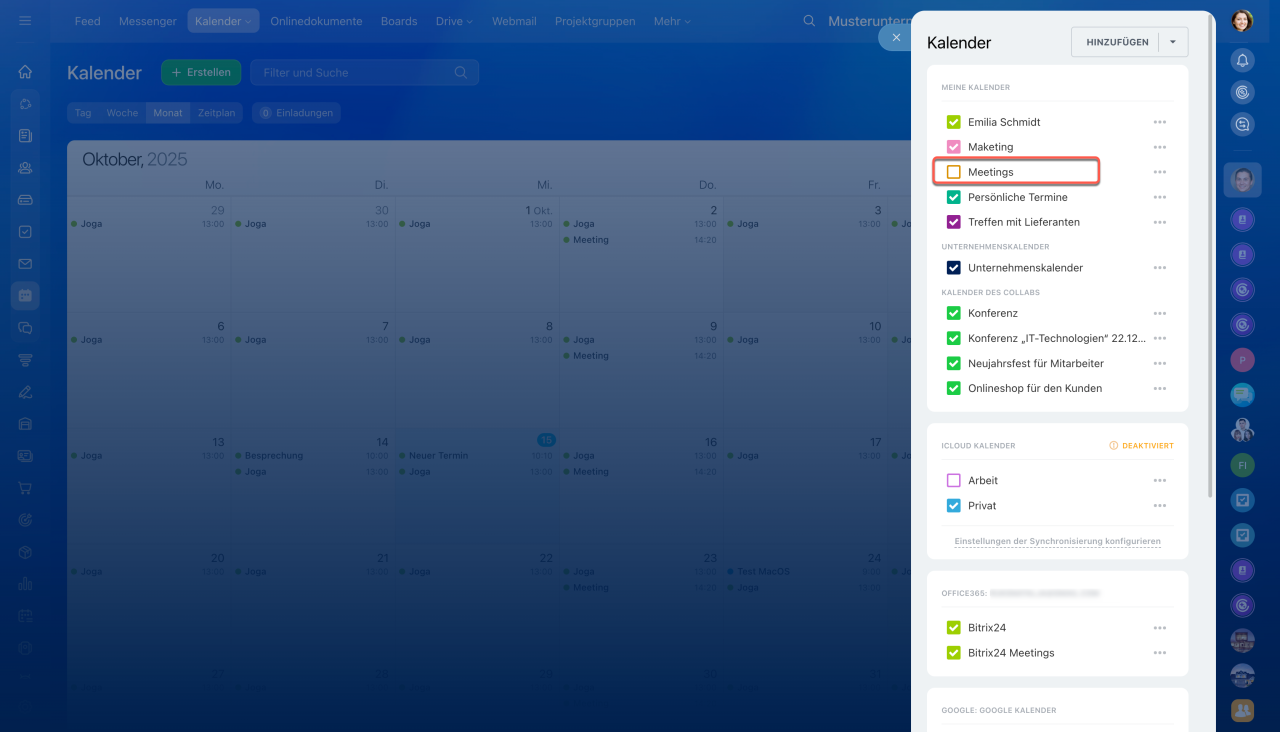Expand the Hinzufügen dropdown arrow
1280x732 pixels.
coord(1173,42)
